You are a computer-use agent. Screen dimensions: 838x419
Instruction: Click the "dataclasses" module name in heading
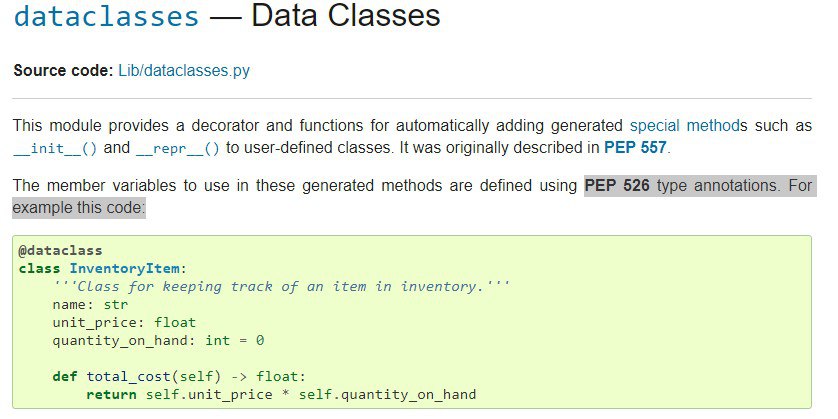pos(106,15)
